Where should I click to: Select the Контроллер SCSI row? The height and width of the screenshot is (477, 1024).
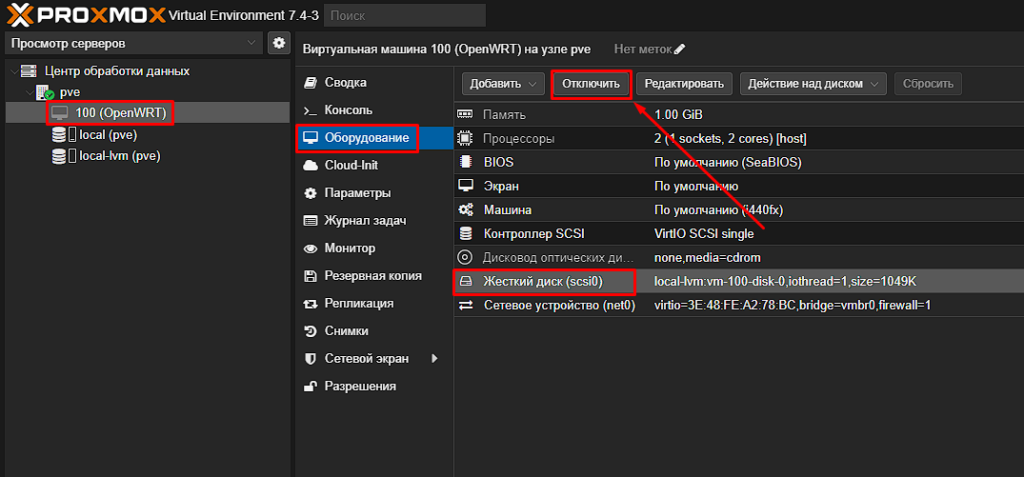click(739, 234)
